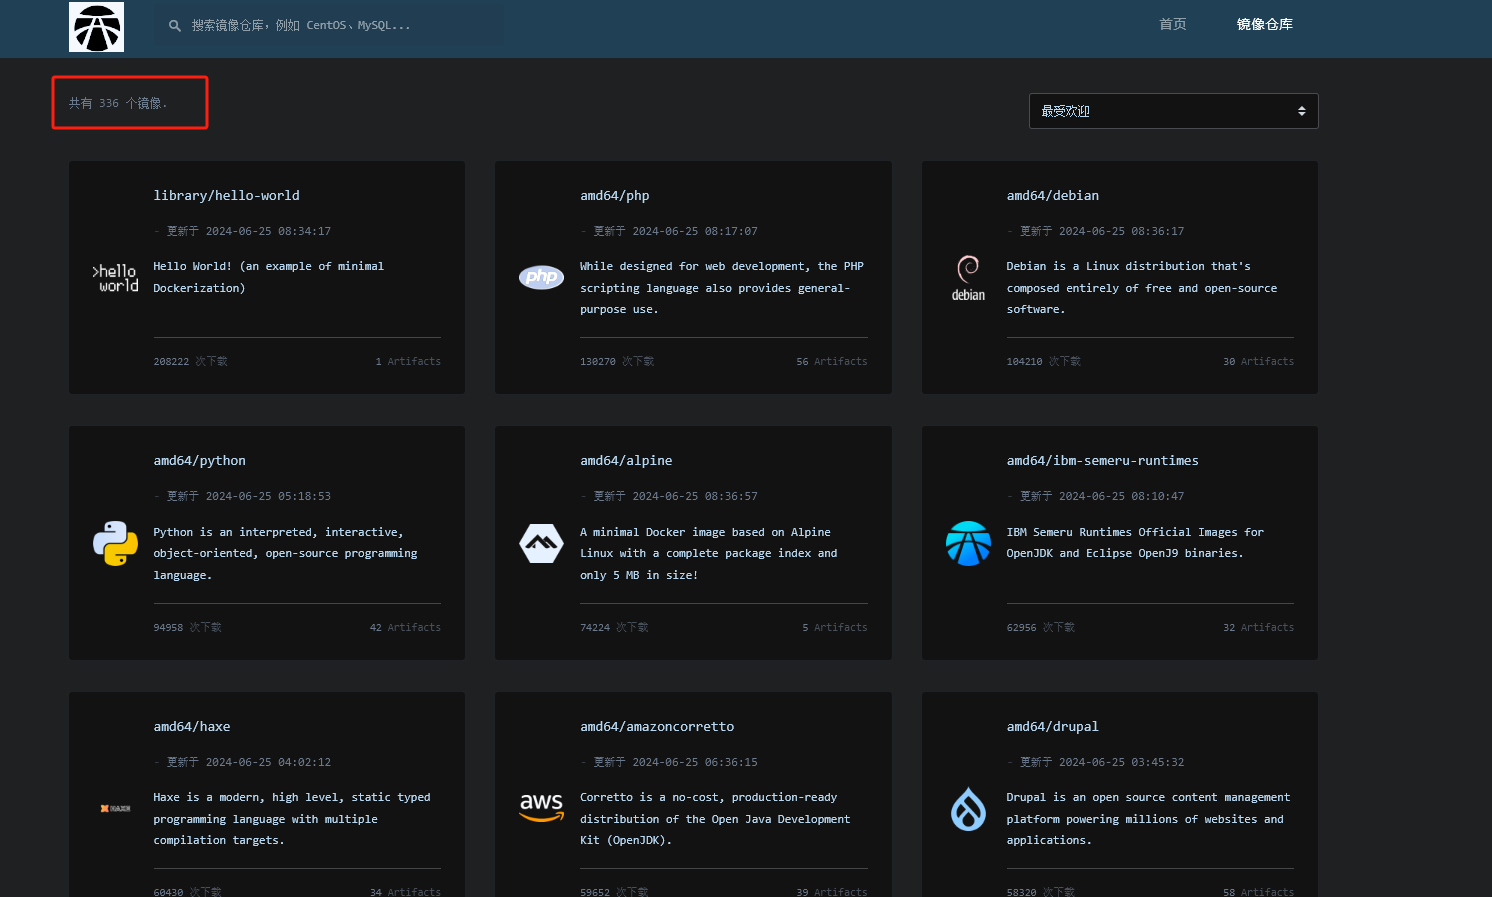Click the '56 Artifacts' text on php card
Image resolution: width=1492 pixels, height=897 pixels.
tap(832, 362)
